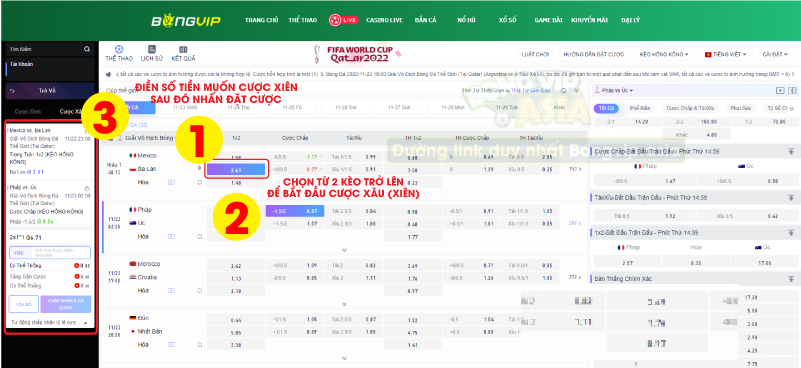The width and height of the screenshot is (801, 368).
Task: Open the LỊCH SỬ history icon
Action: (151, 49)
